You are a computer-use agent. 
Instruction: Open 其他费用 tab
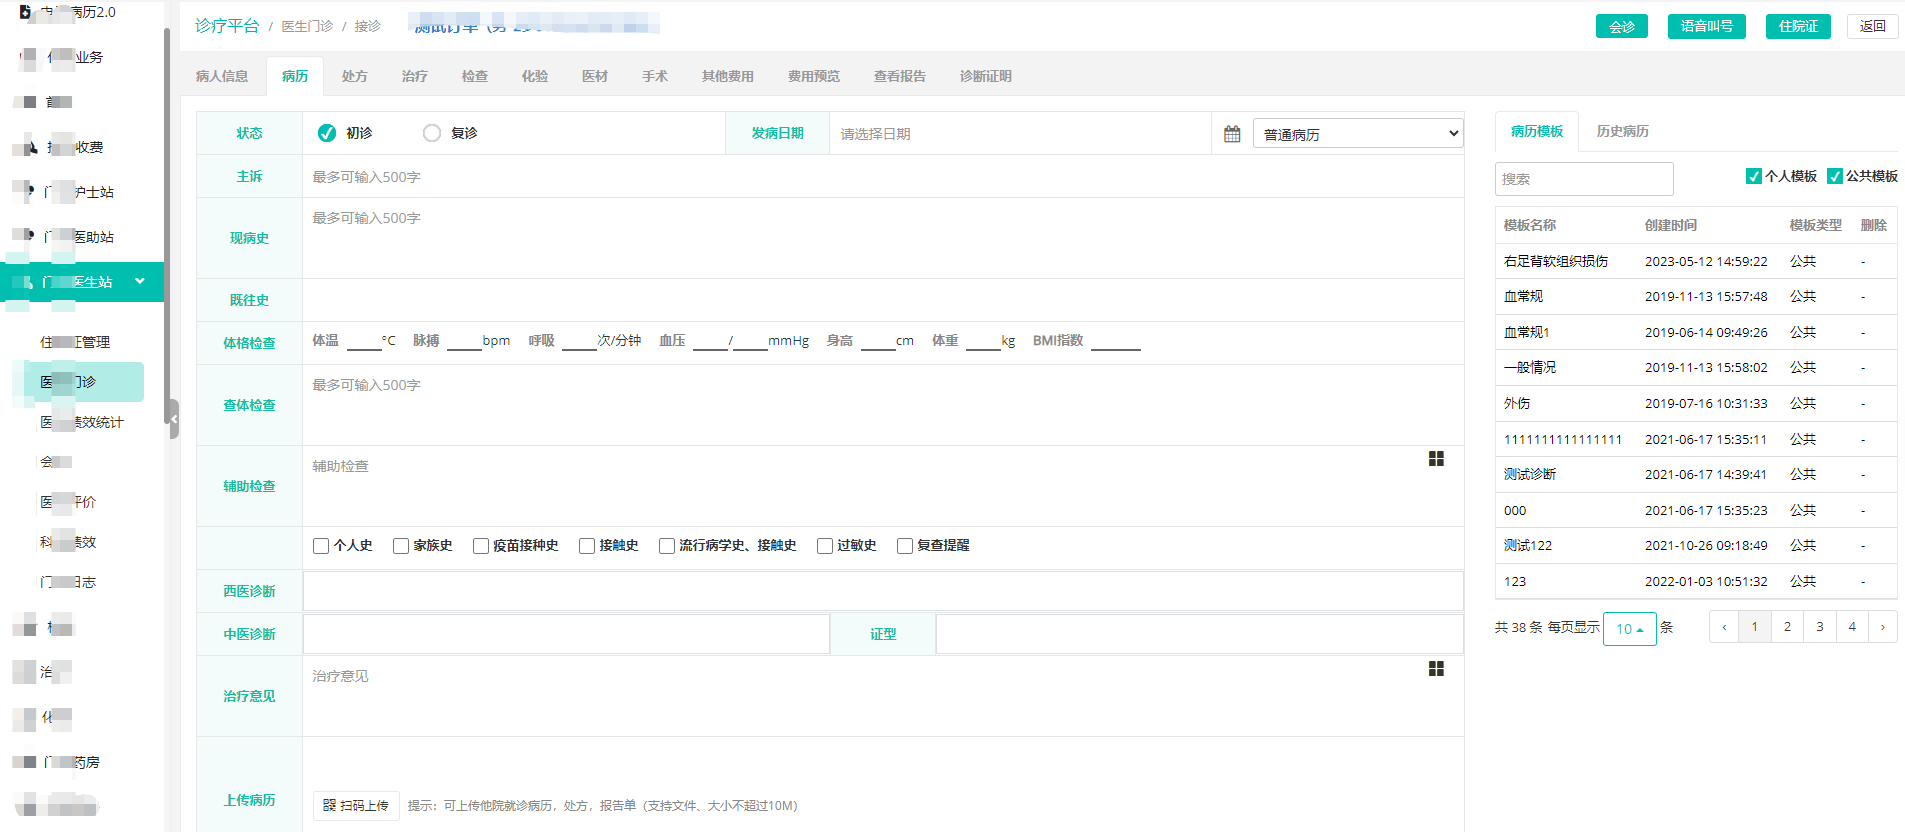(727, 76)
